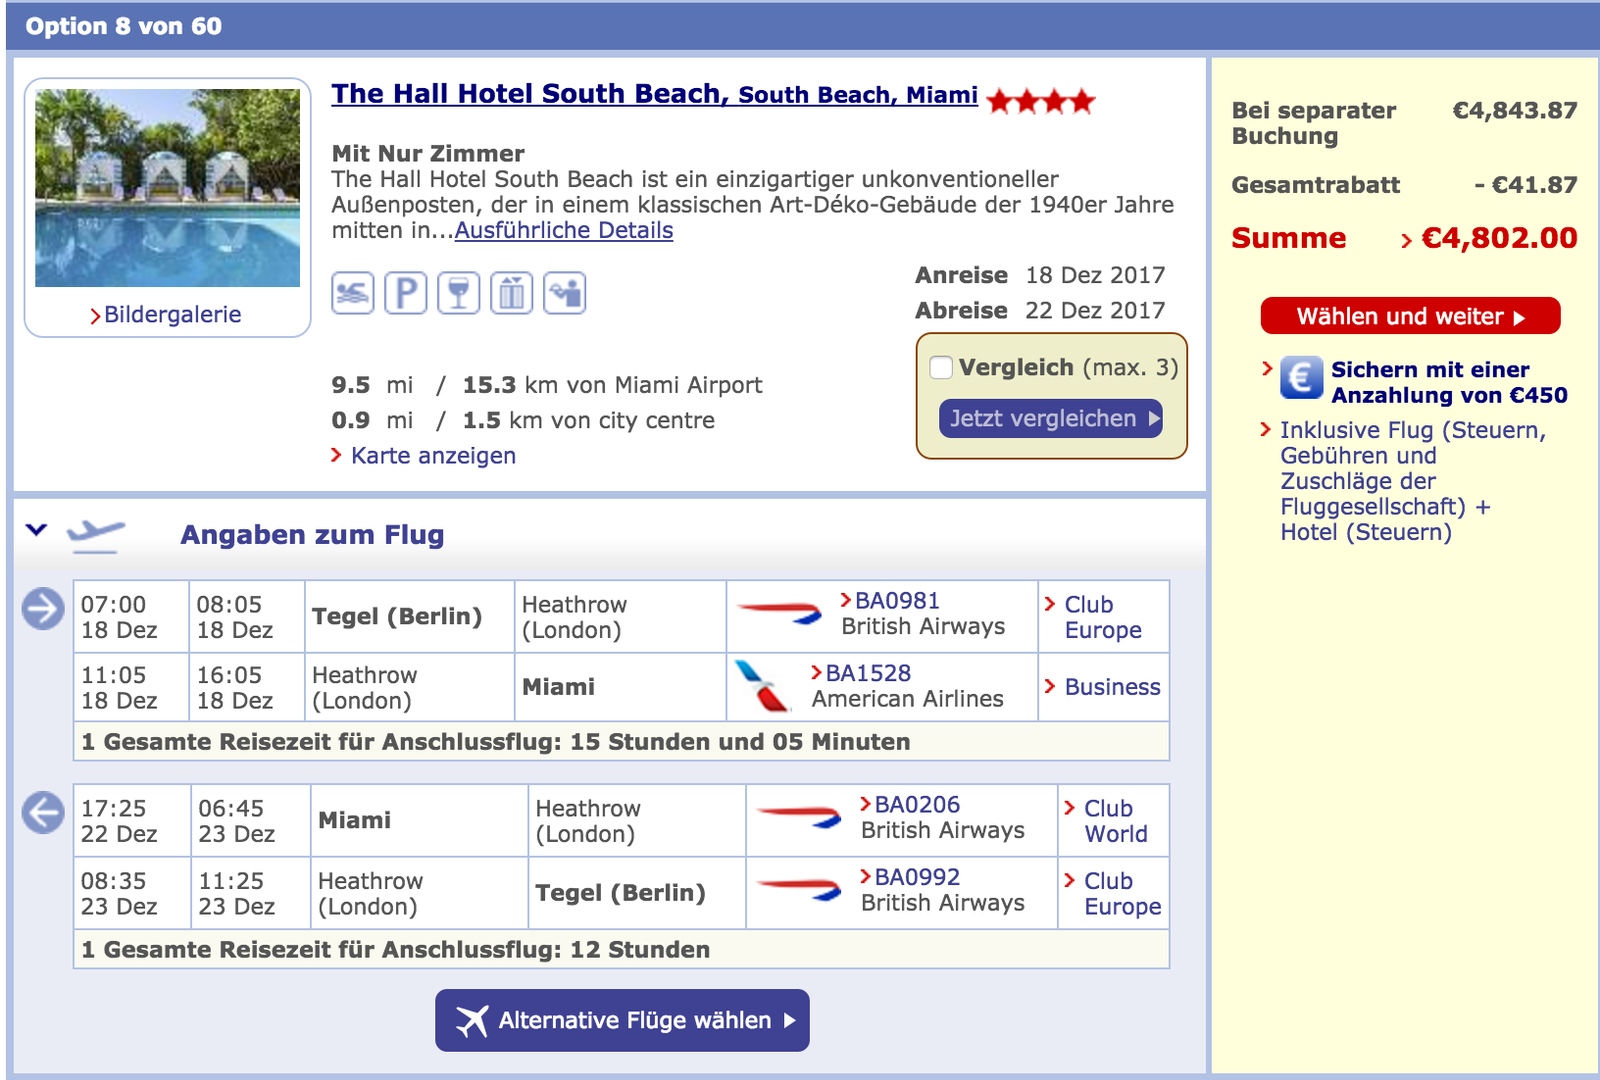Screen dimensions: 1600x1080
Task: Click the British Airways logo for BA0992
Action: [799, 888]
